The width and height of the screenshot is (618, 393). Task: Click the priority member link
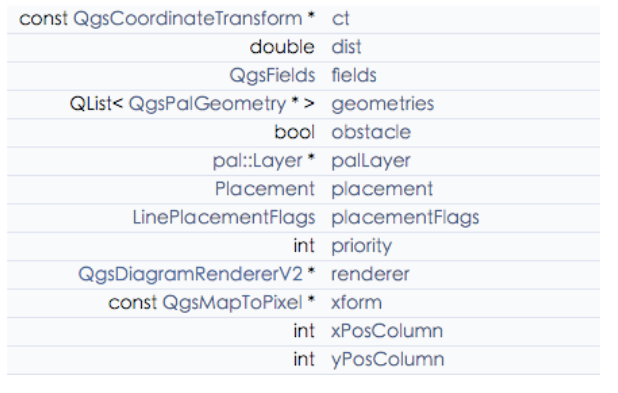point(361,246)
